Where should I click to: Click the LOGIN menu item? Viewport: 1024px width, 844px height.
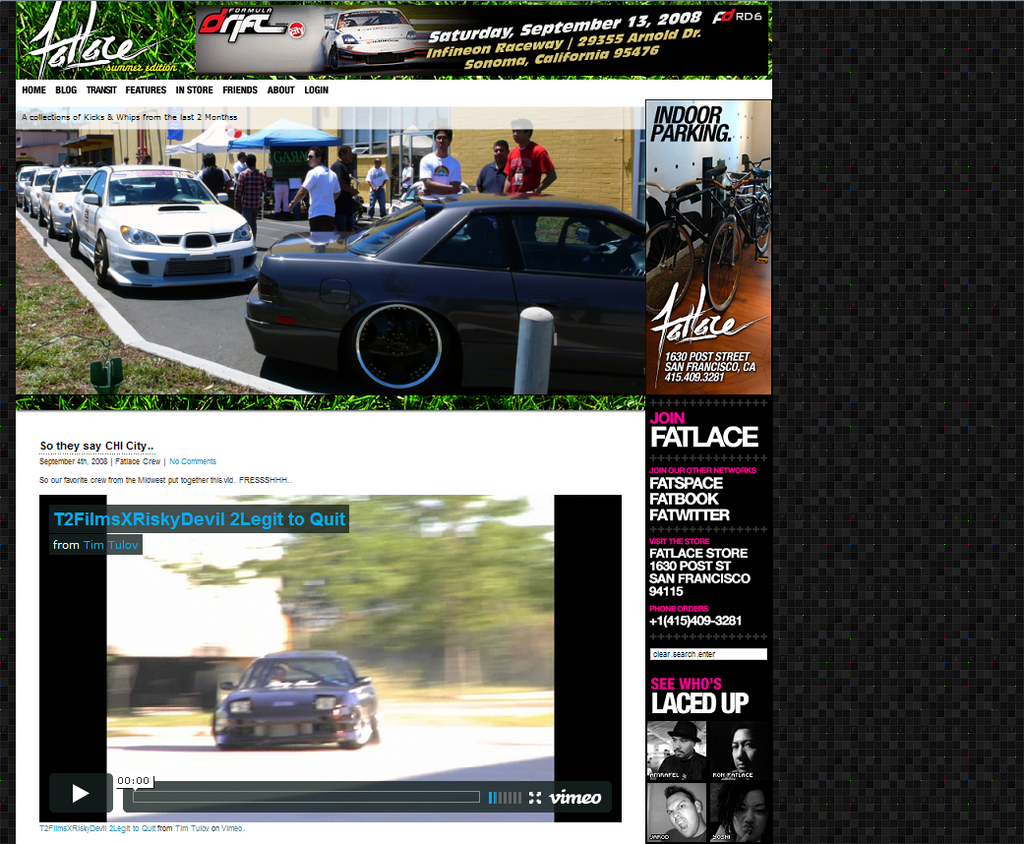pyautogui.click(x=316, y=90)
